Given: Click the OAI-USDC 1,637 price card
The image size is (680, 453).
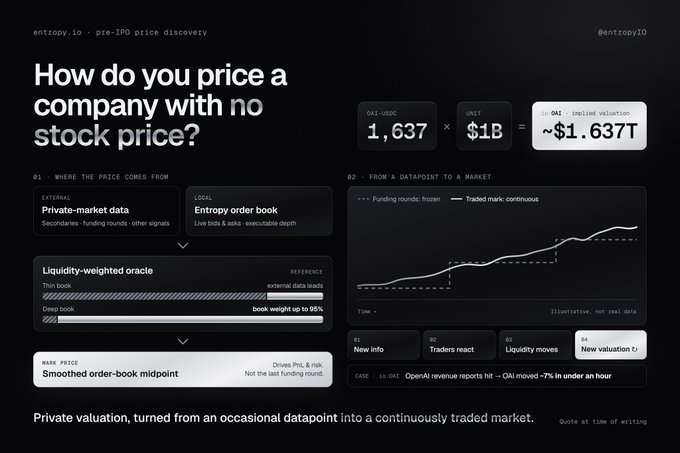Looking at the screenshot, I should tap(397, 126).
